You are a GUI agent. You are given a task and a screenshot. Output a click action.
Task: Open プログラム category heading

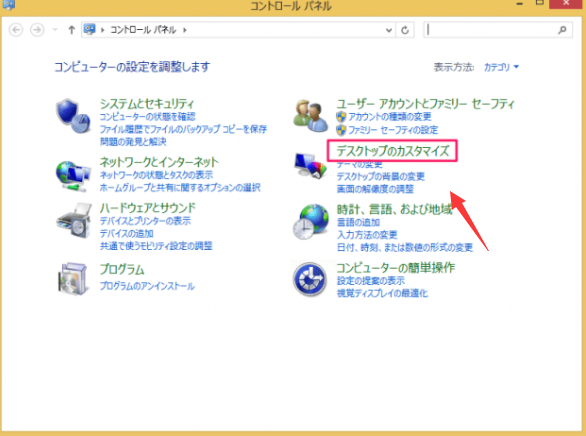[x=122, y=269]
